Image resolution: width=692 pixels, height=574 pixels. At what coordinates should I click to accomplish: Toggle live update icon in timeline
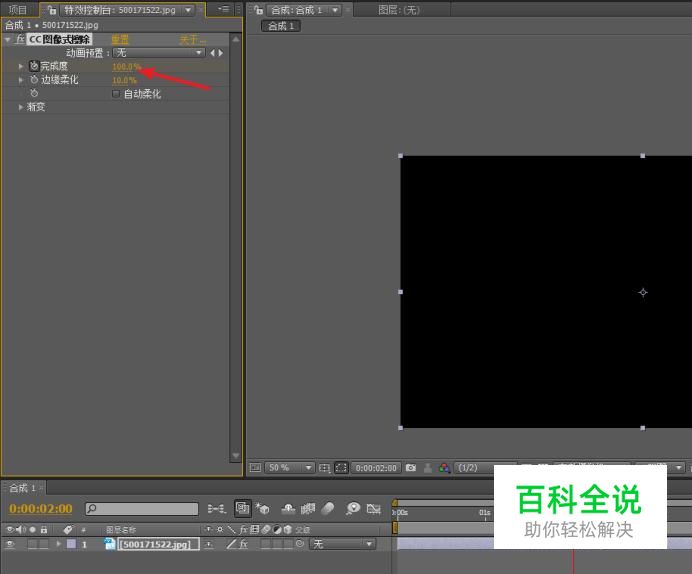(x=242, y=508)
